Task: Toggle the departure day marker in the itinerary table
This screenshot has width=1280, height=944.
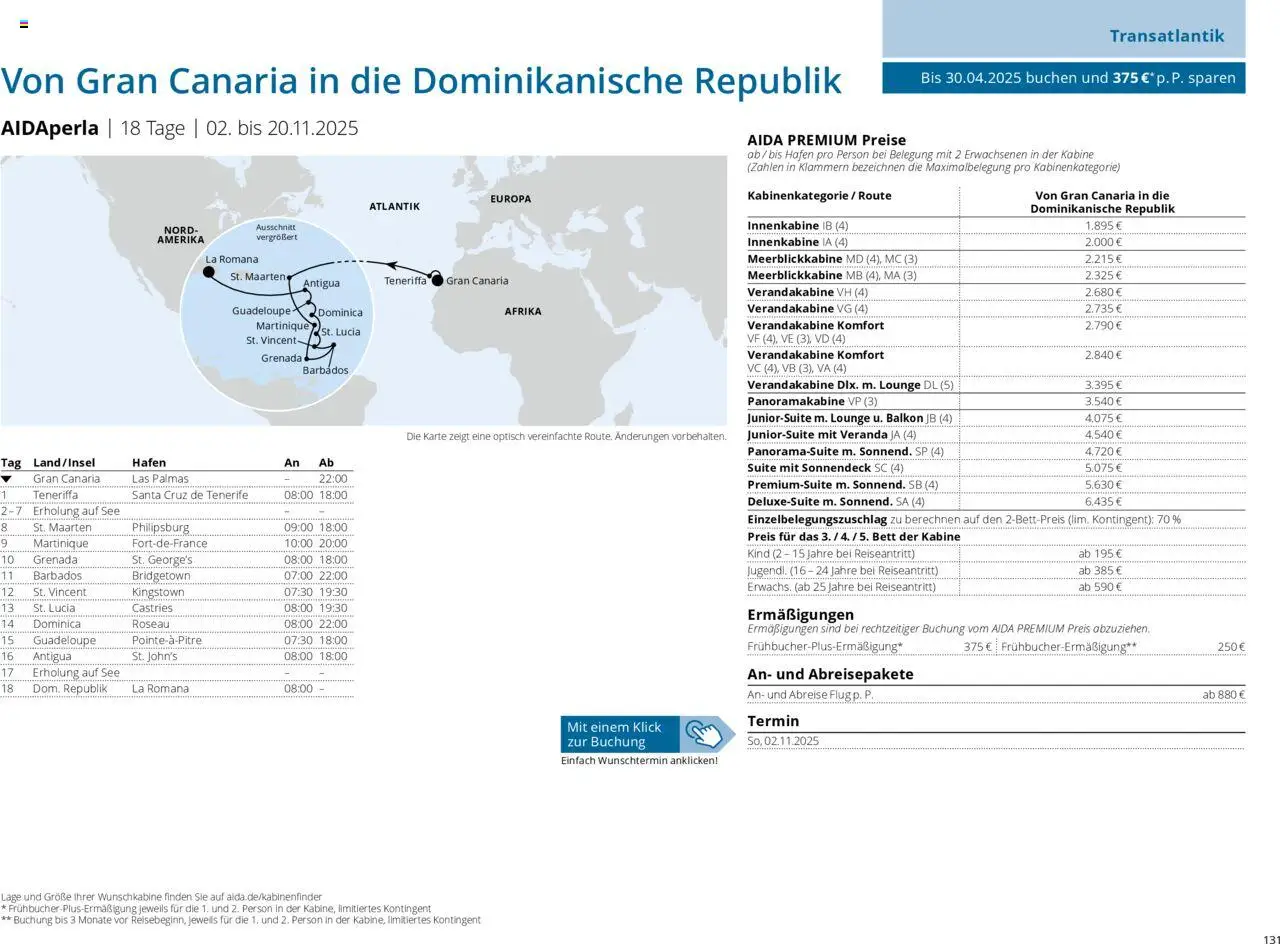Action: [x=10, y=478]
